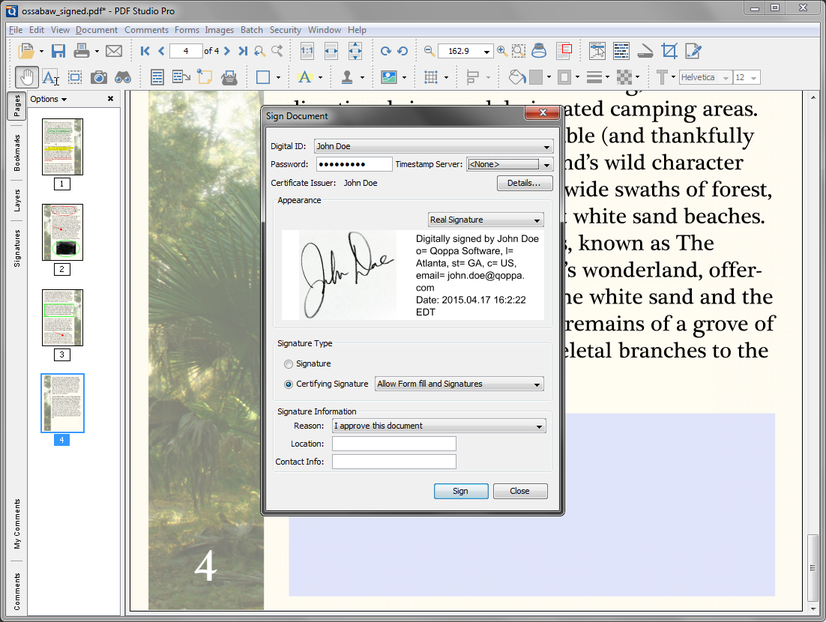
Task: Click the fill color swatch in toolbar
Action: coord(535,77)
